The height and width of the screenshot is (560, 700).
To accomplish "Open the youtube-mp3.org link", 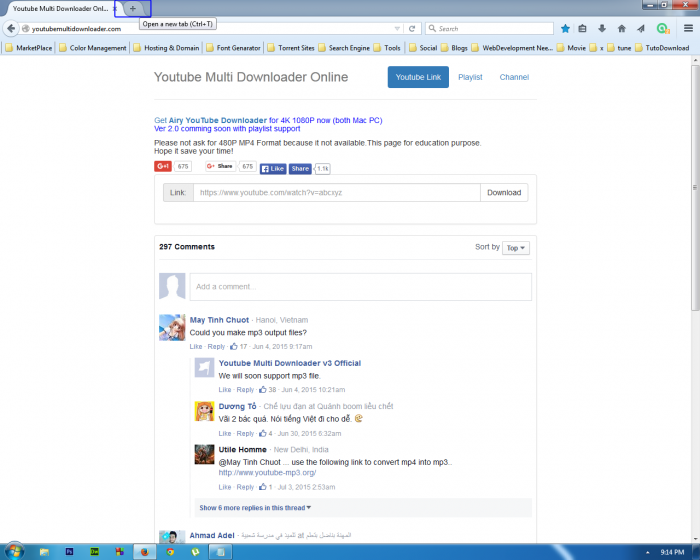I will pos(267,472).
